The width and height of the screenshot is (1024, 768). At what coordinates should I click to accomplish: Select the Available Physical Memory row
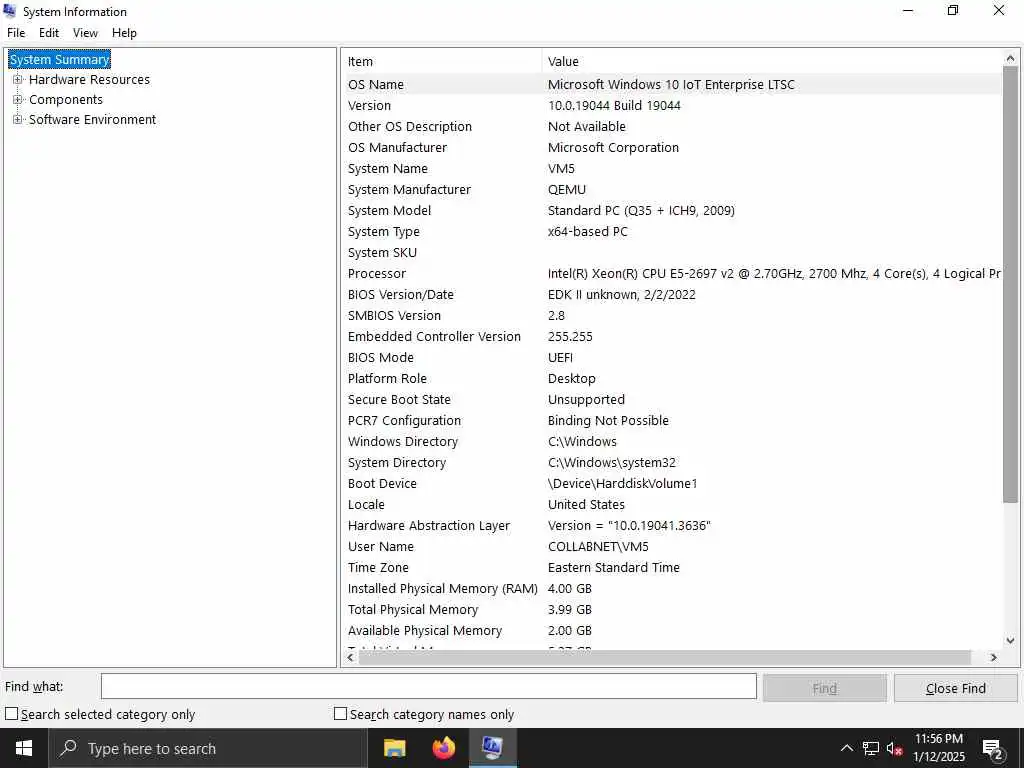pos(672,630)
